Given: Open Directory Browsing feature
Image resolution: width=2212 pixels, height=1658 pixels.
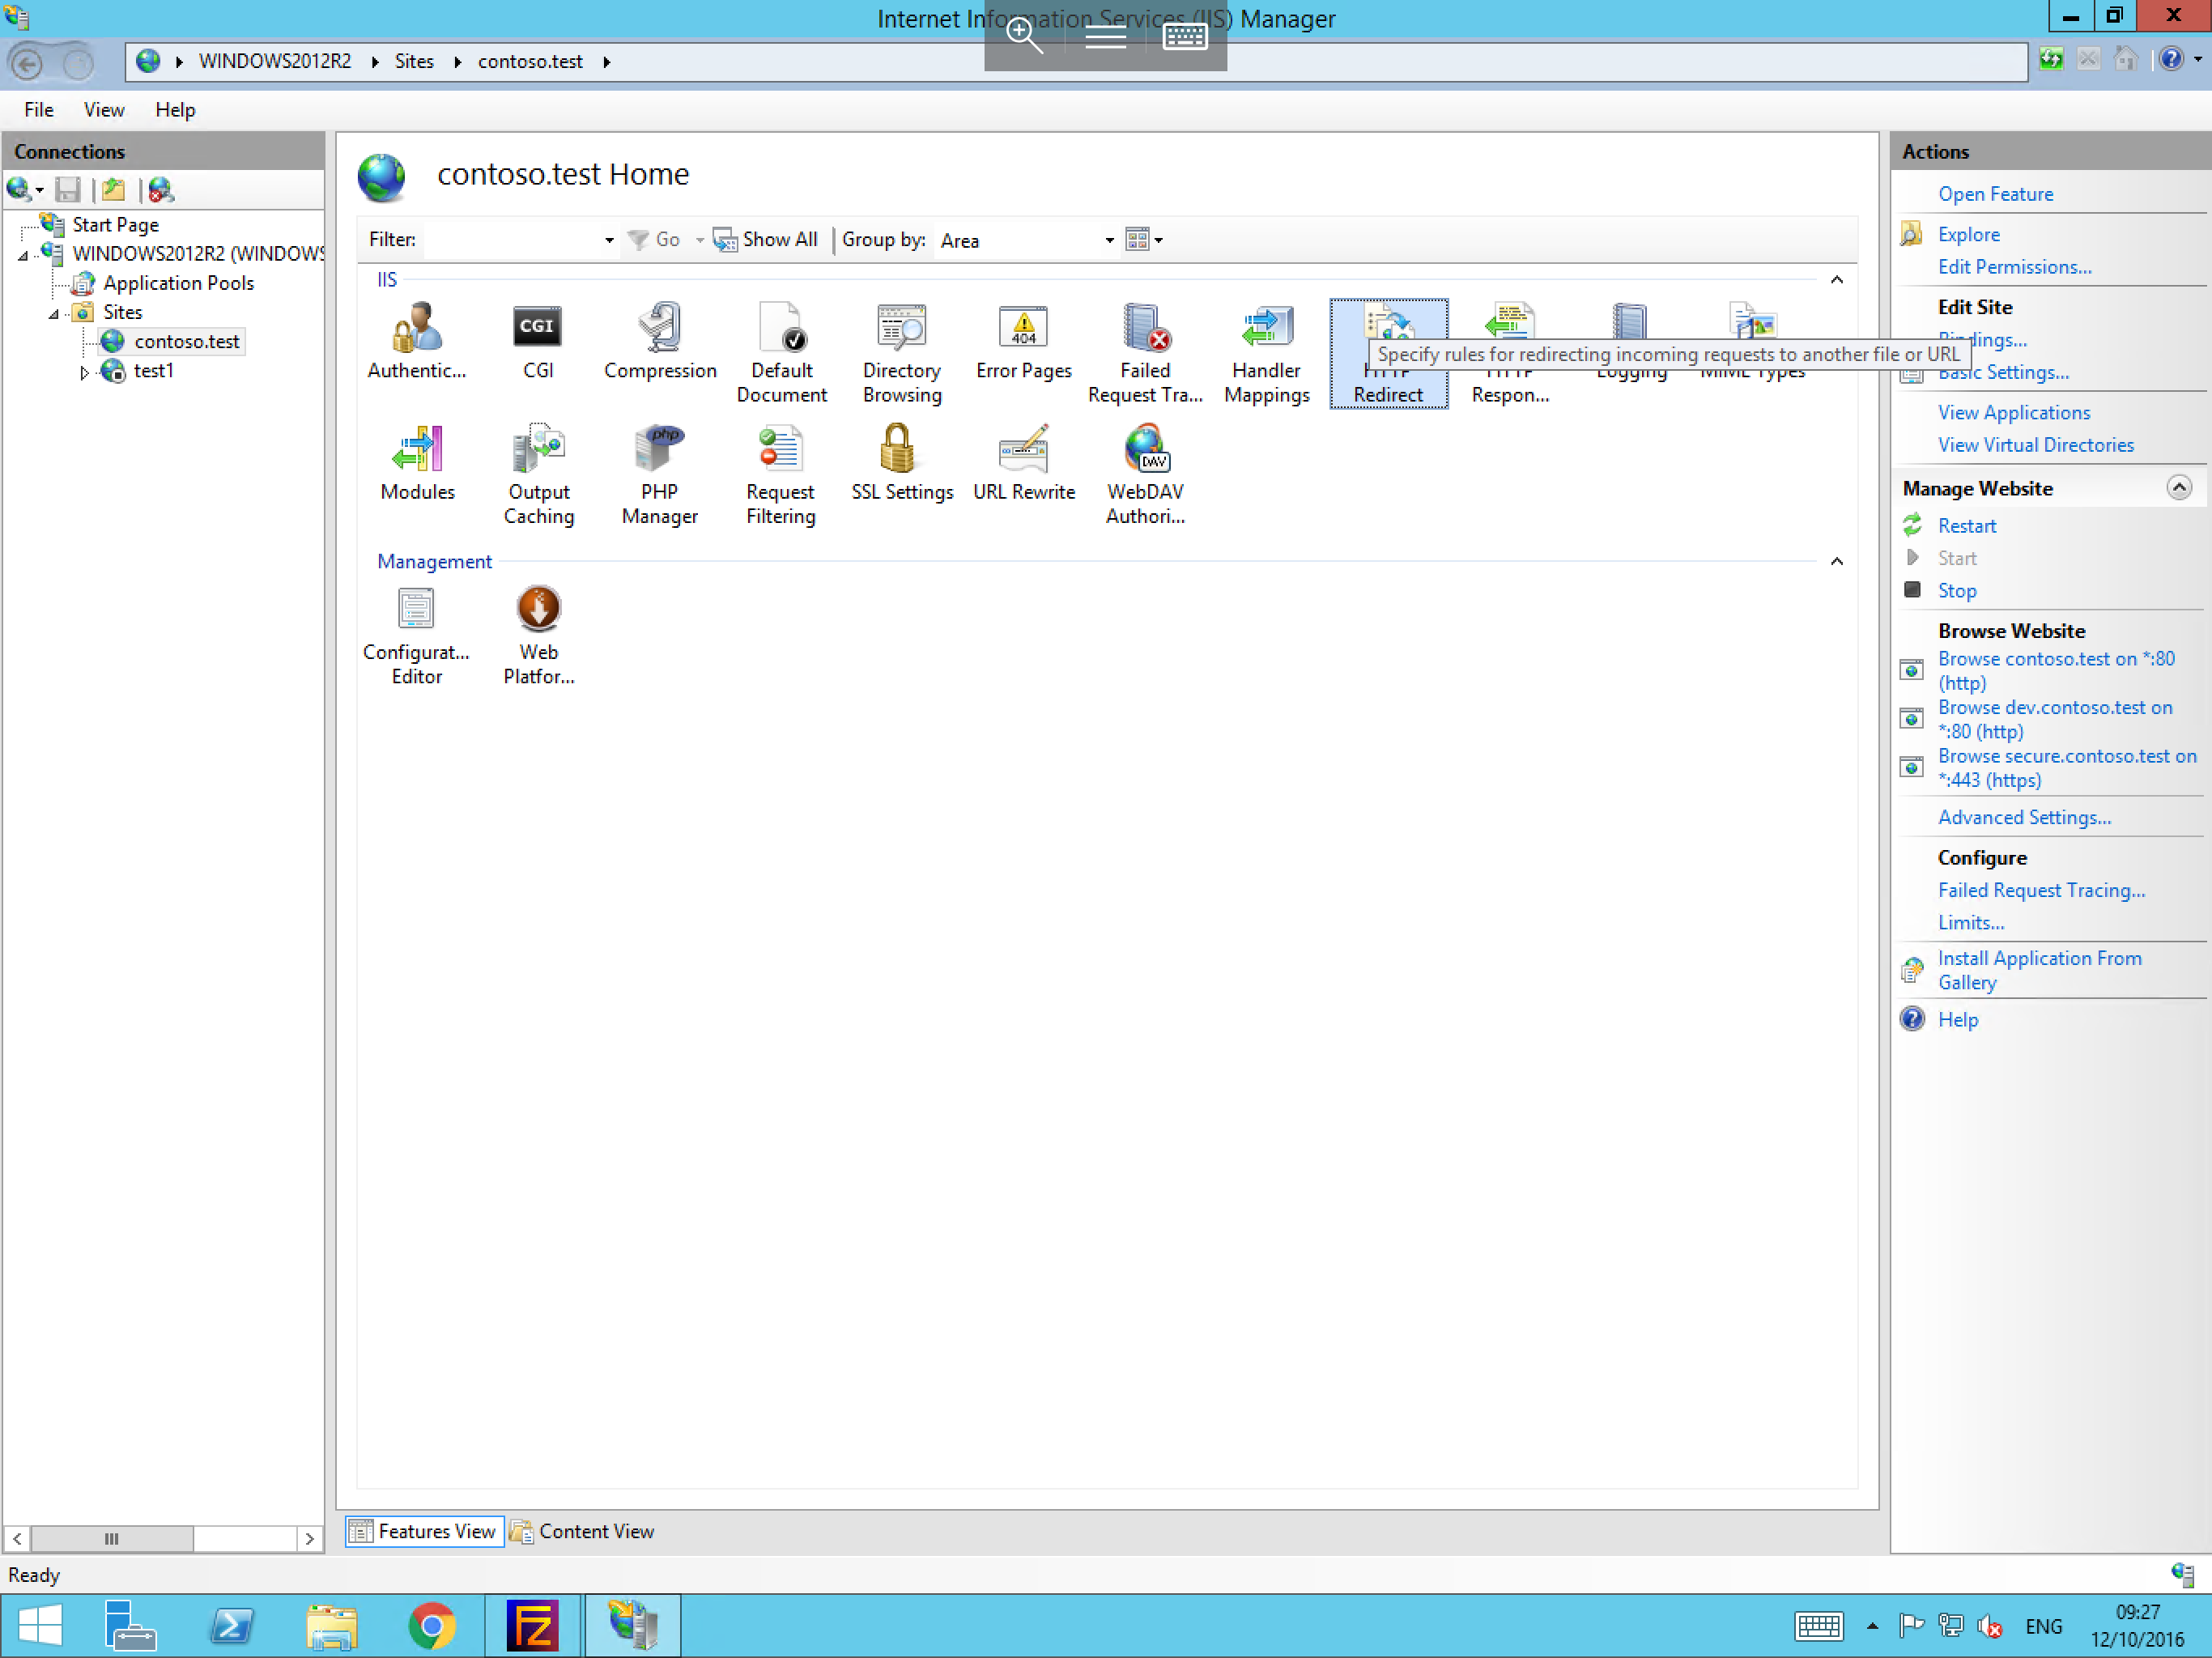Looking at the screenshot, I should pos(902,353).
